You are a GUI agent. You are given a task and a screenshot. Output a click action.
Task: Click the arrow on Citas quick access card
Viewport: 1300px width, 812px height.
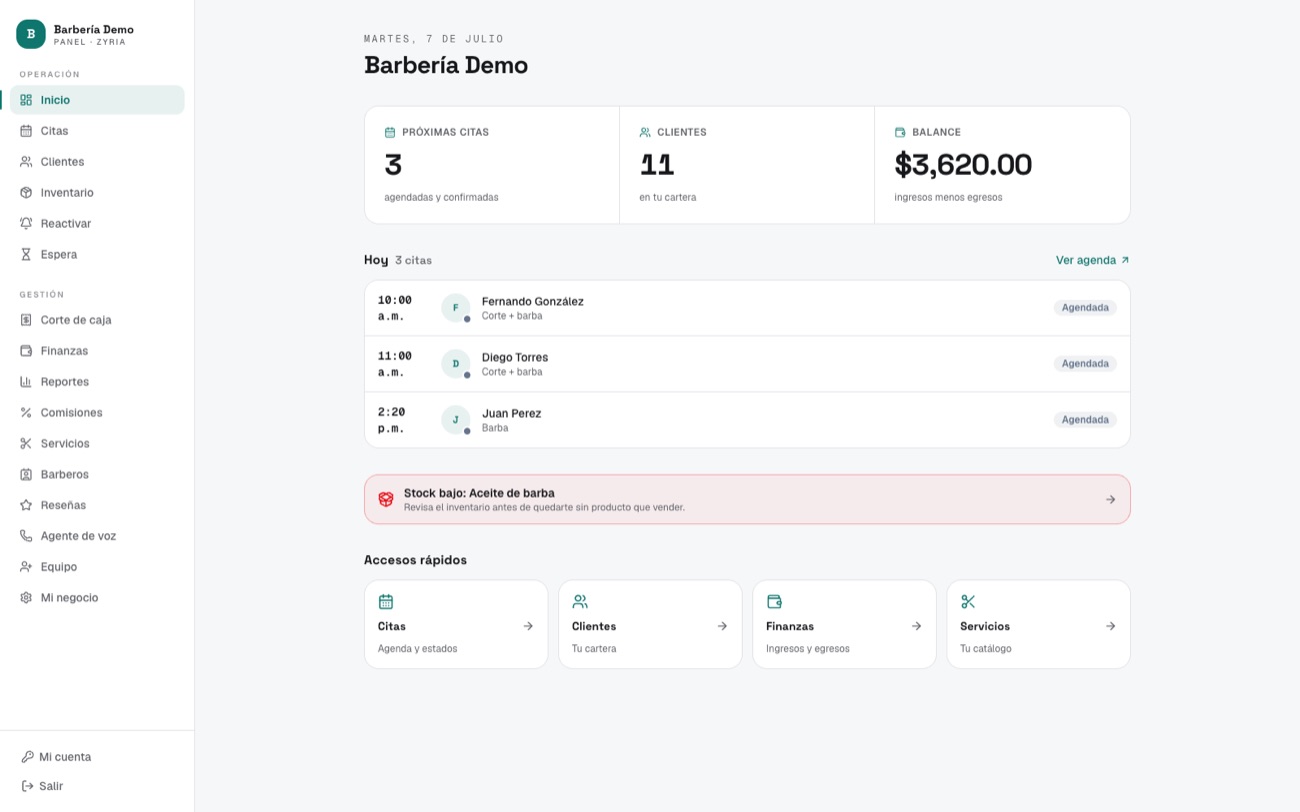(x=528, y=626)
